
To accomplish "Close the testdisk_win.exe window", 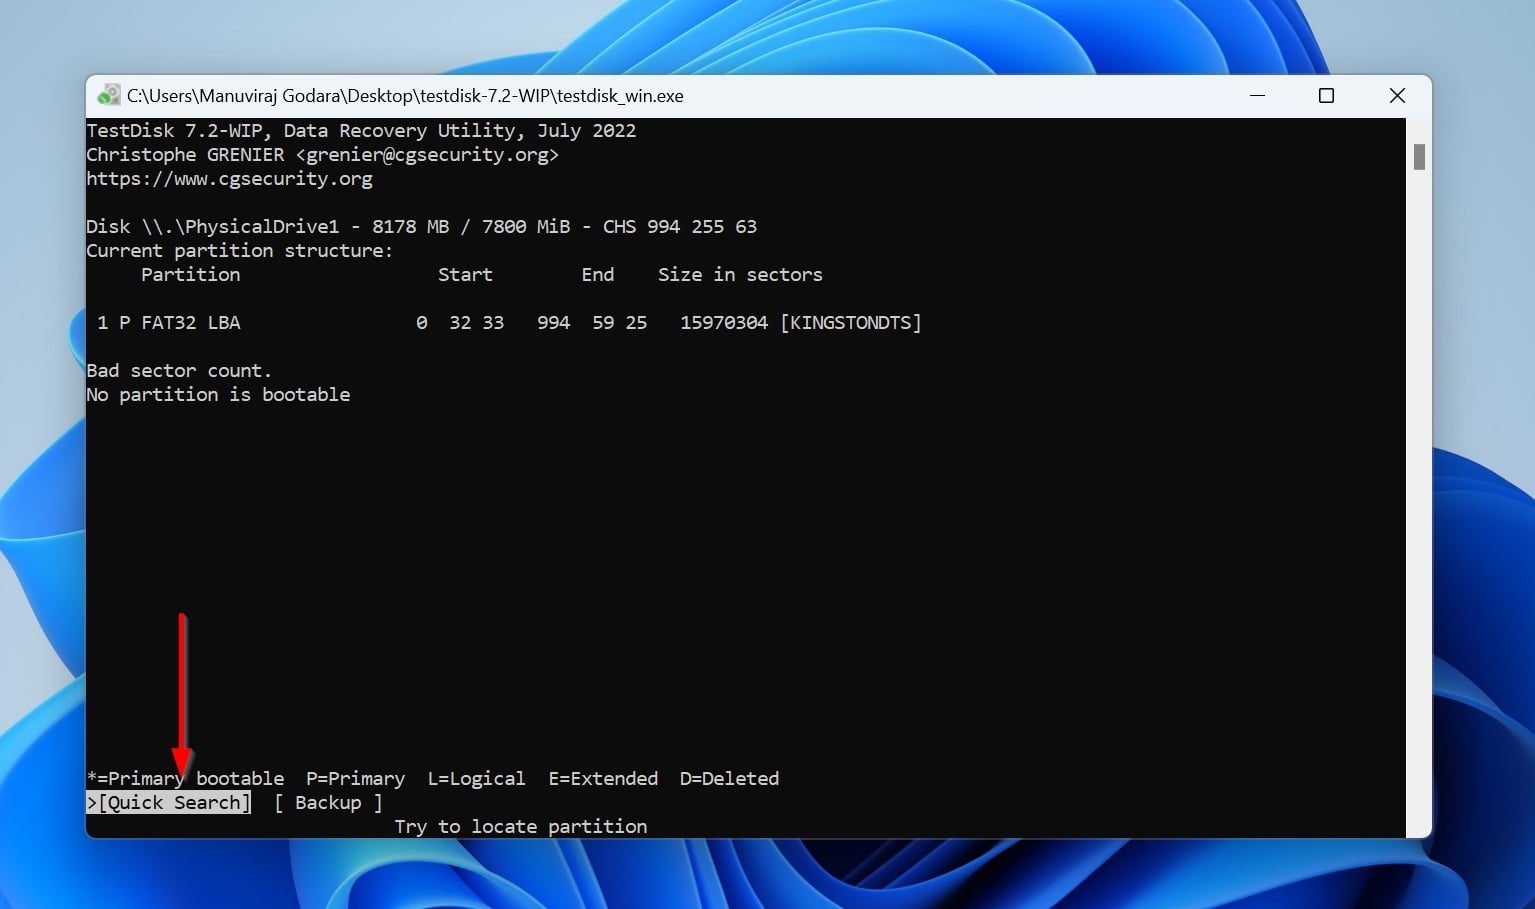I will [x=1397, y=96].
